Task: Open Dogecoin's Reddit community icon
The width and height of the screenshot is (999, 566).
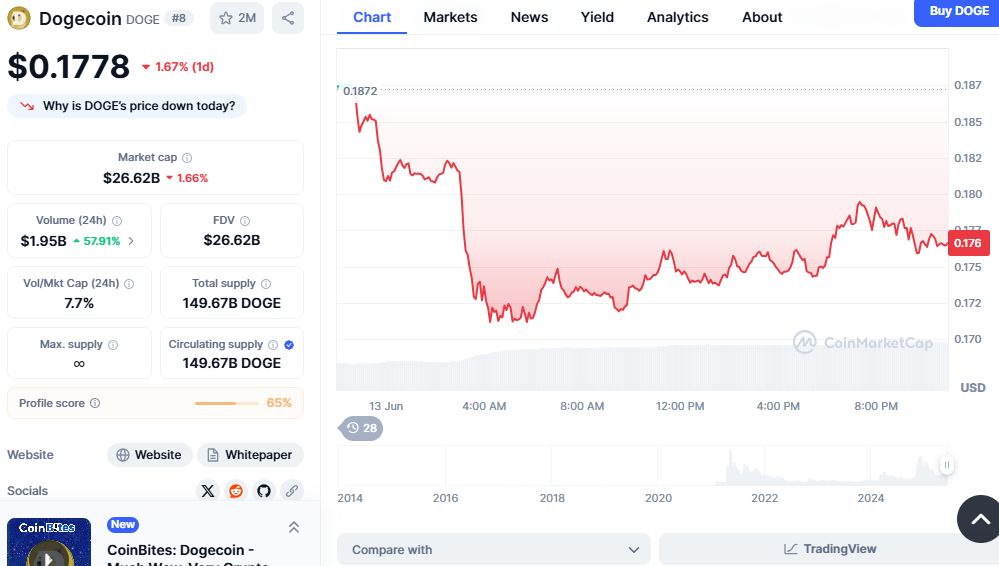Action: pos(236,491)
